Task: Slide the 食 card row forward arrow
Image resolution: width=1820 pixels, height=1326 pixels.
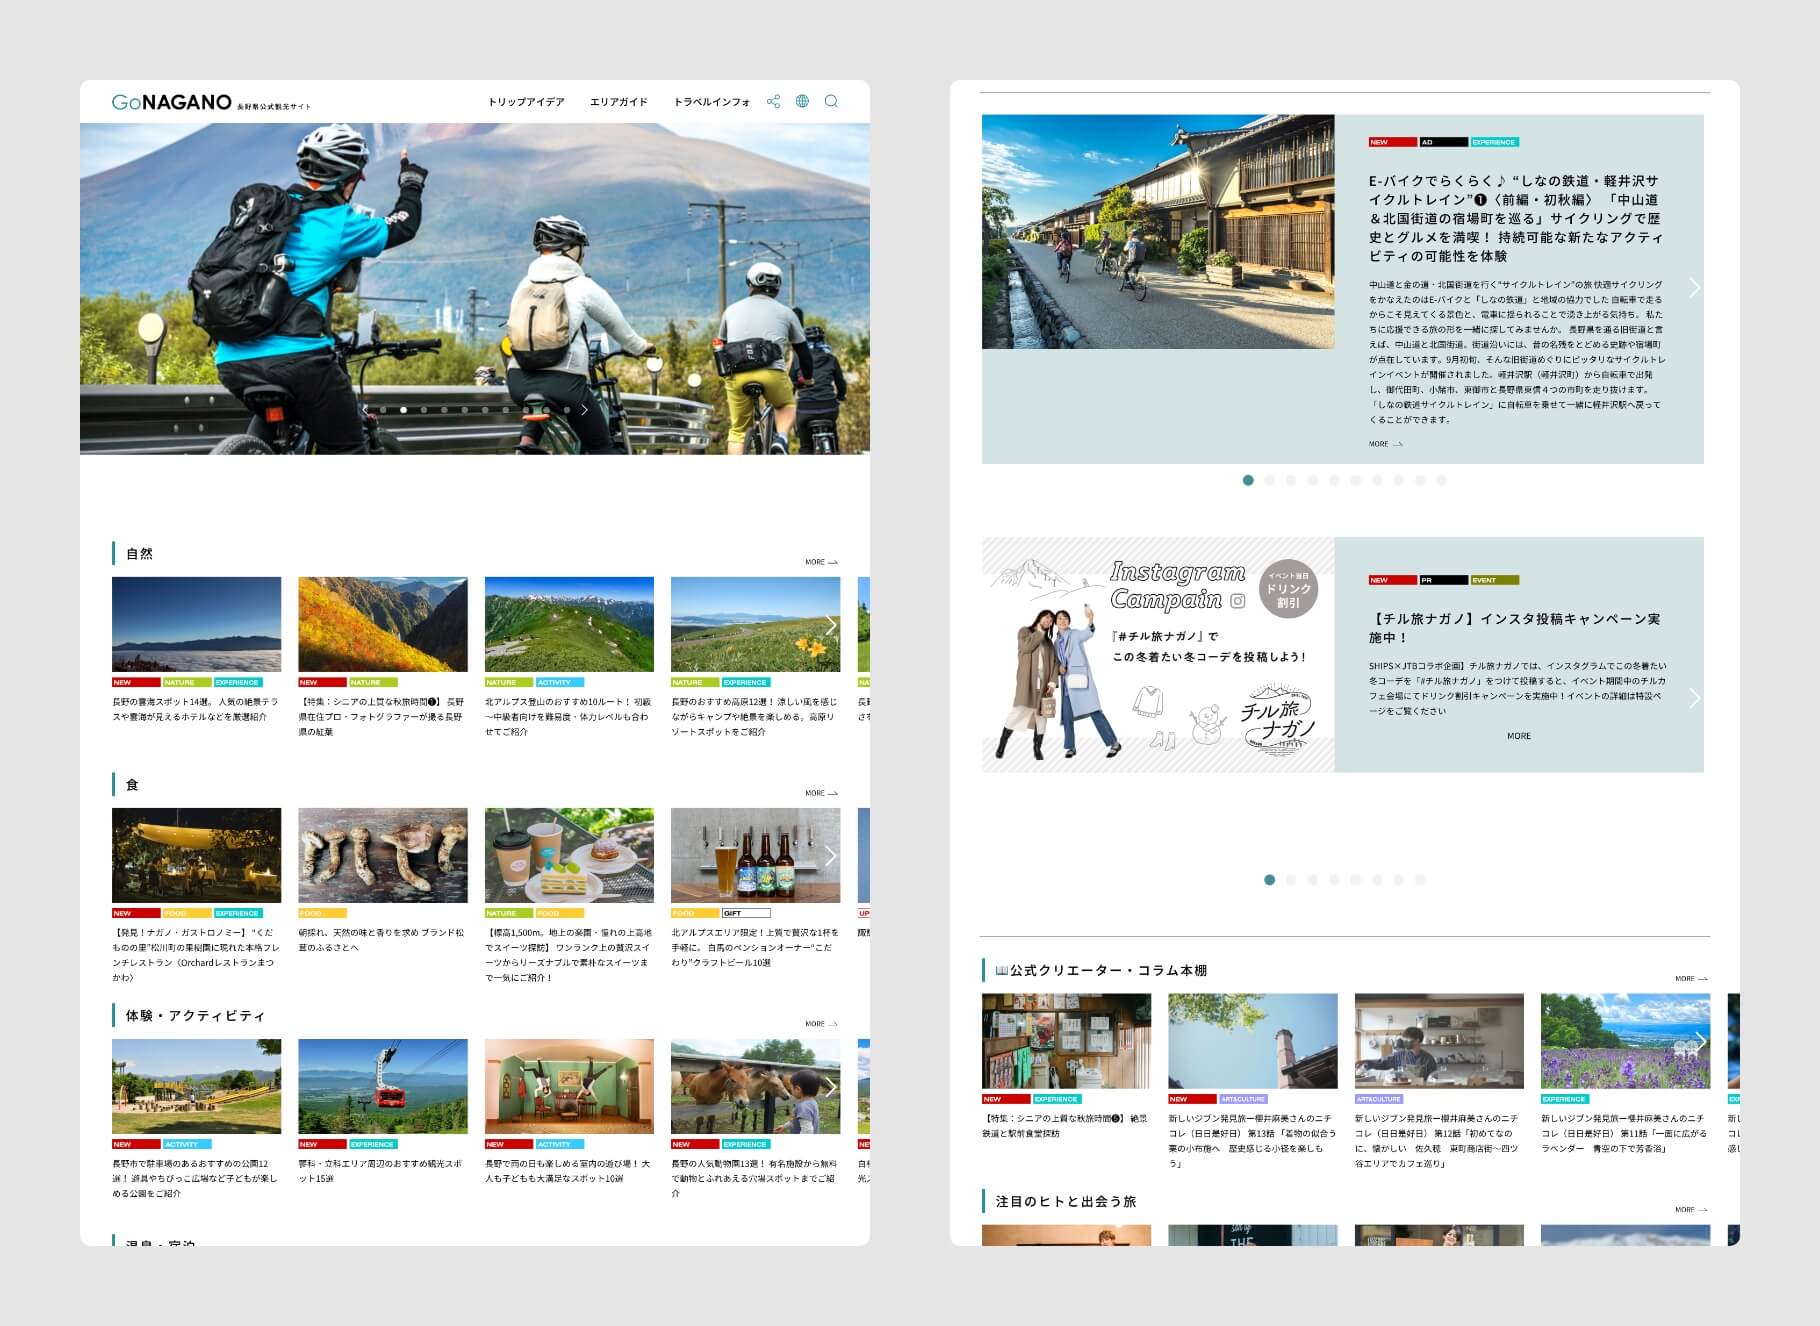Action: click(x=830, y=856)
